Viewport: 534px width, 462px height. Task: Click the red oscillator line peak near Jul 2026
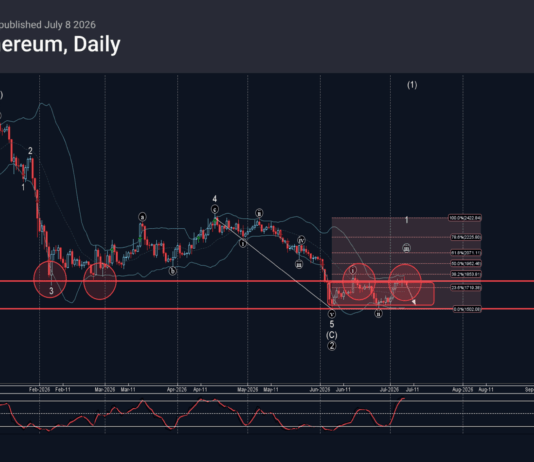point(403,399)
